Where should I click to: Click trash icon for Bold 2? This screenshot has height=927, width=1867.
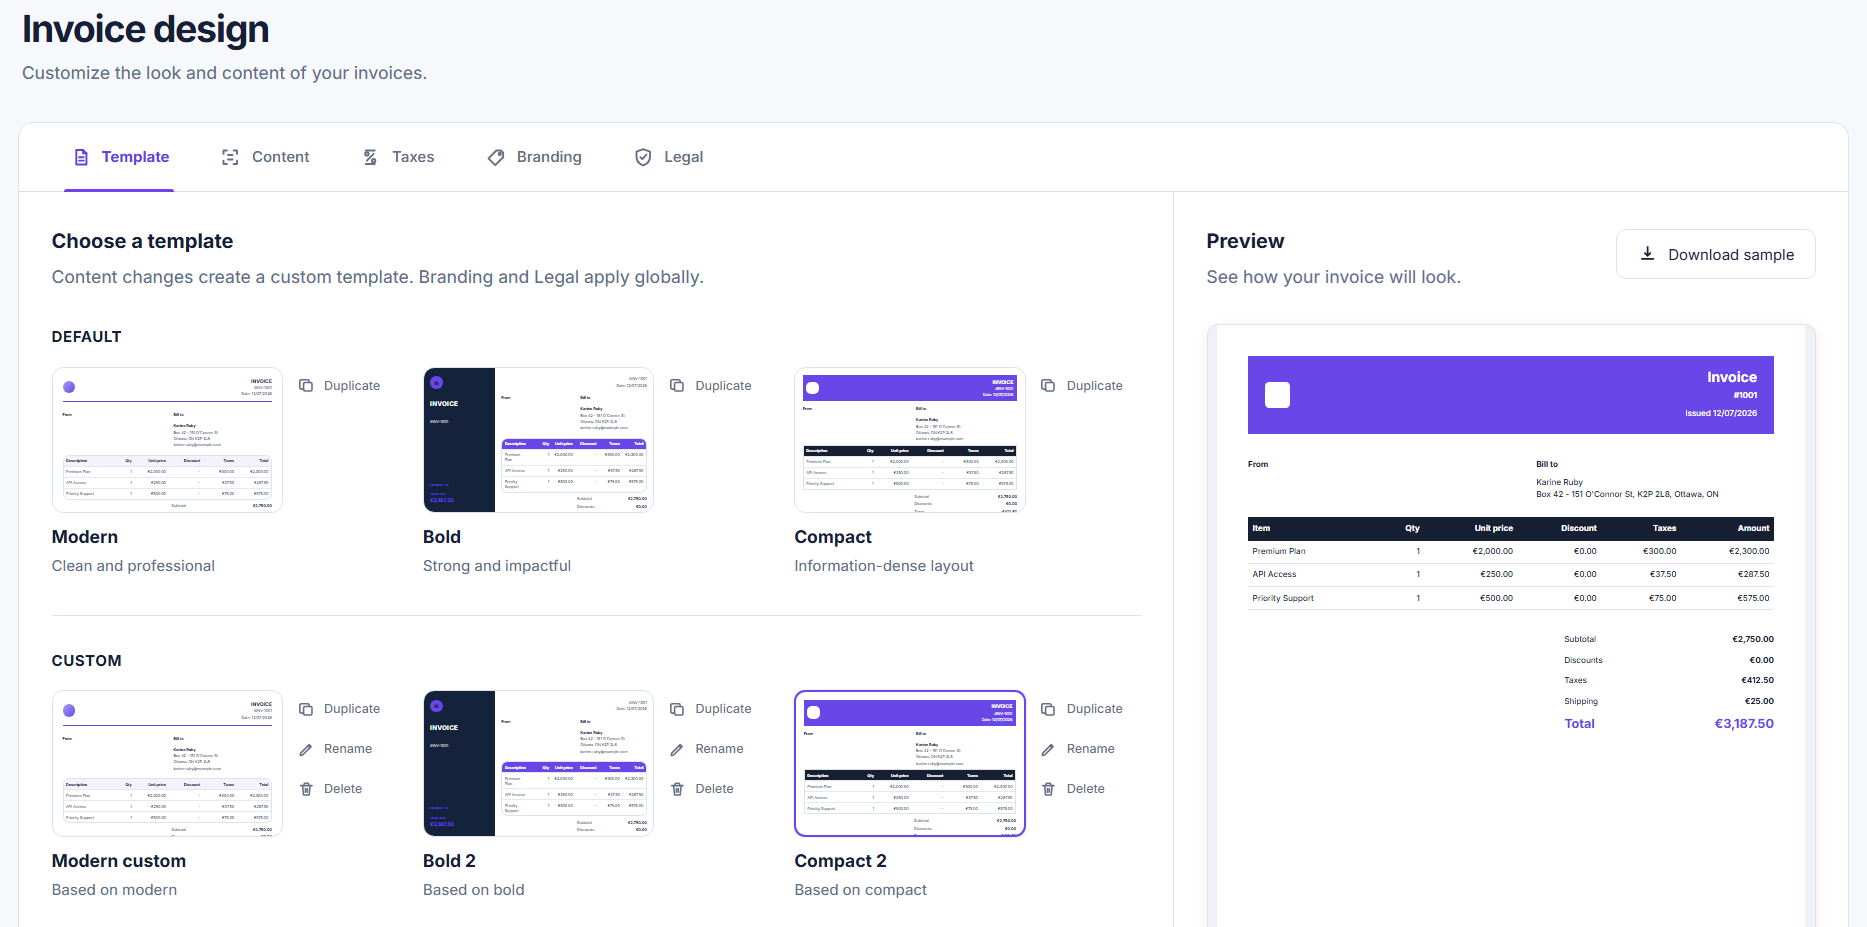677,789
